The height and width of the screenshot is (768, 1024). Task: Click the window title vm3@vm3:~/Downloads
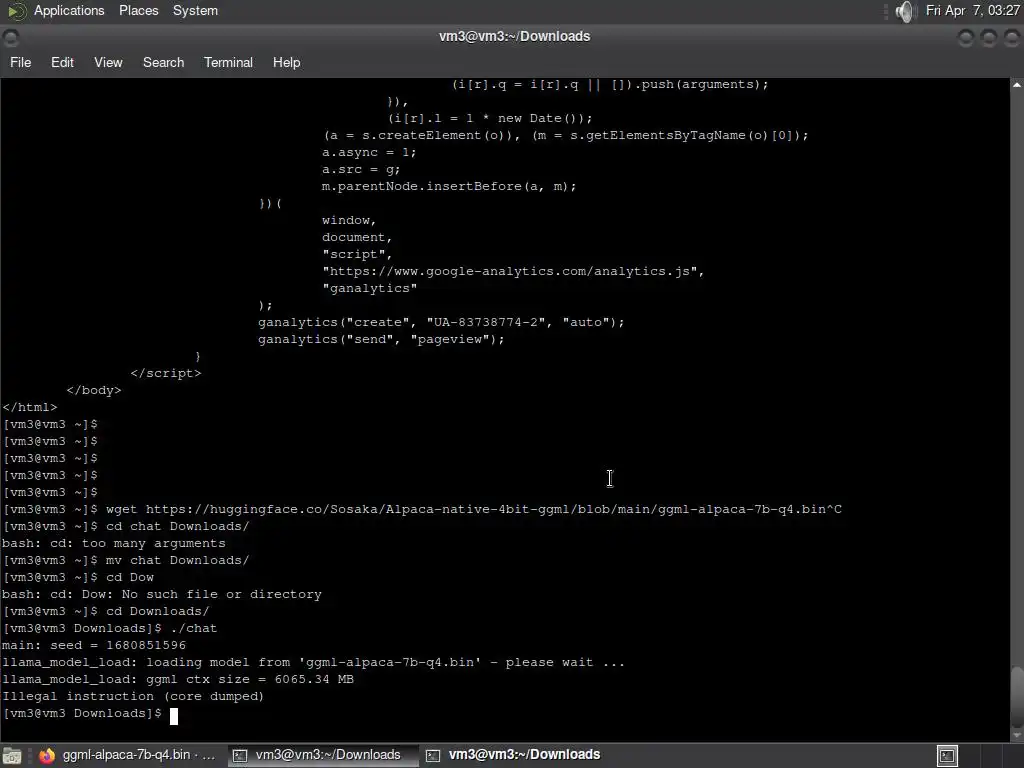coord(514,37)
